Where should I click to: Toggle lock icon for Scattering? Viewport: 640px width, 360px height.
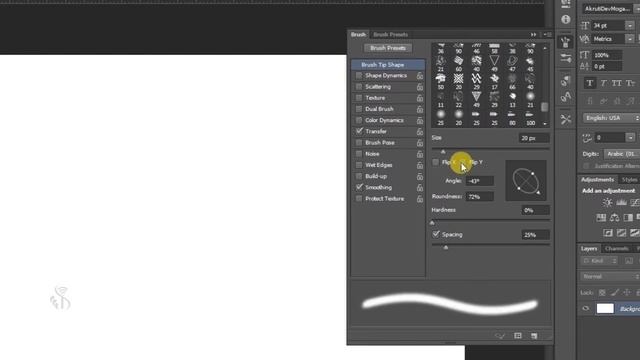(x=420, y=87)
